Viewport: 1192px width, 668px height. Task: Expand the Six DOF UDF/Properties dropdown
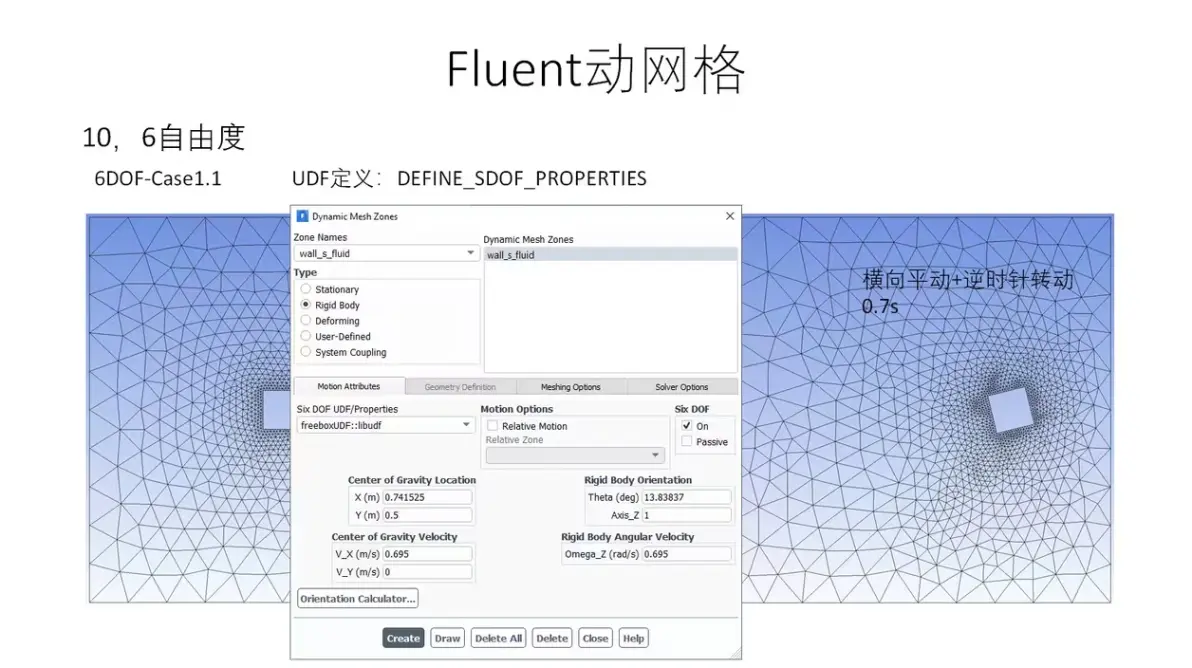(385, 426)
